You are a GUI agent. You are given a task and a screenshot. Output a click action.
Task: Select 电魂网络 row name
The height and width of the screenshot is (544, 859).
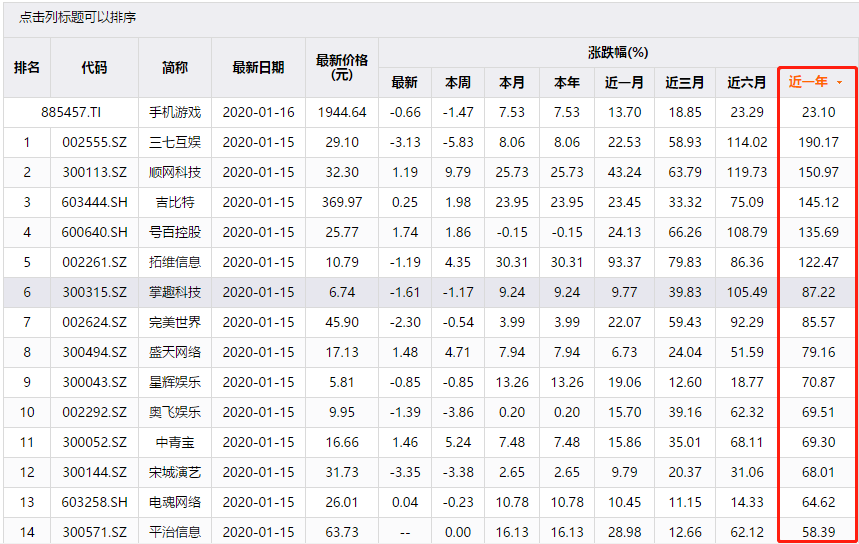(x=175, y=502)
